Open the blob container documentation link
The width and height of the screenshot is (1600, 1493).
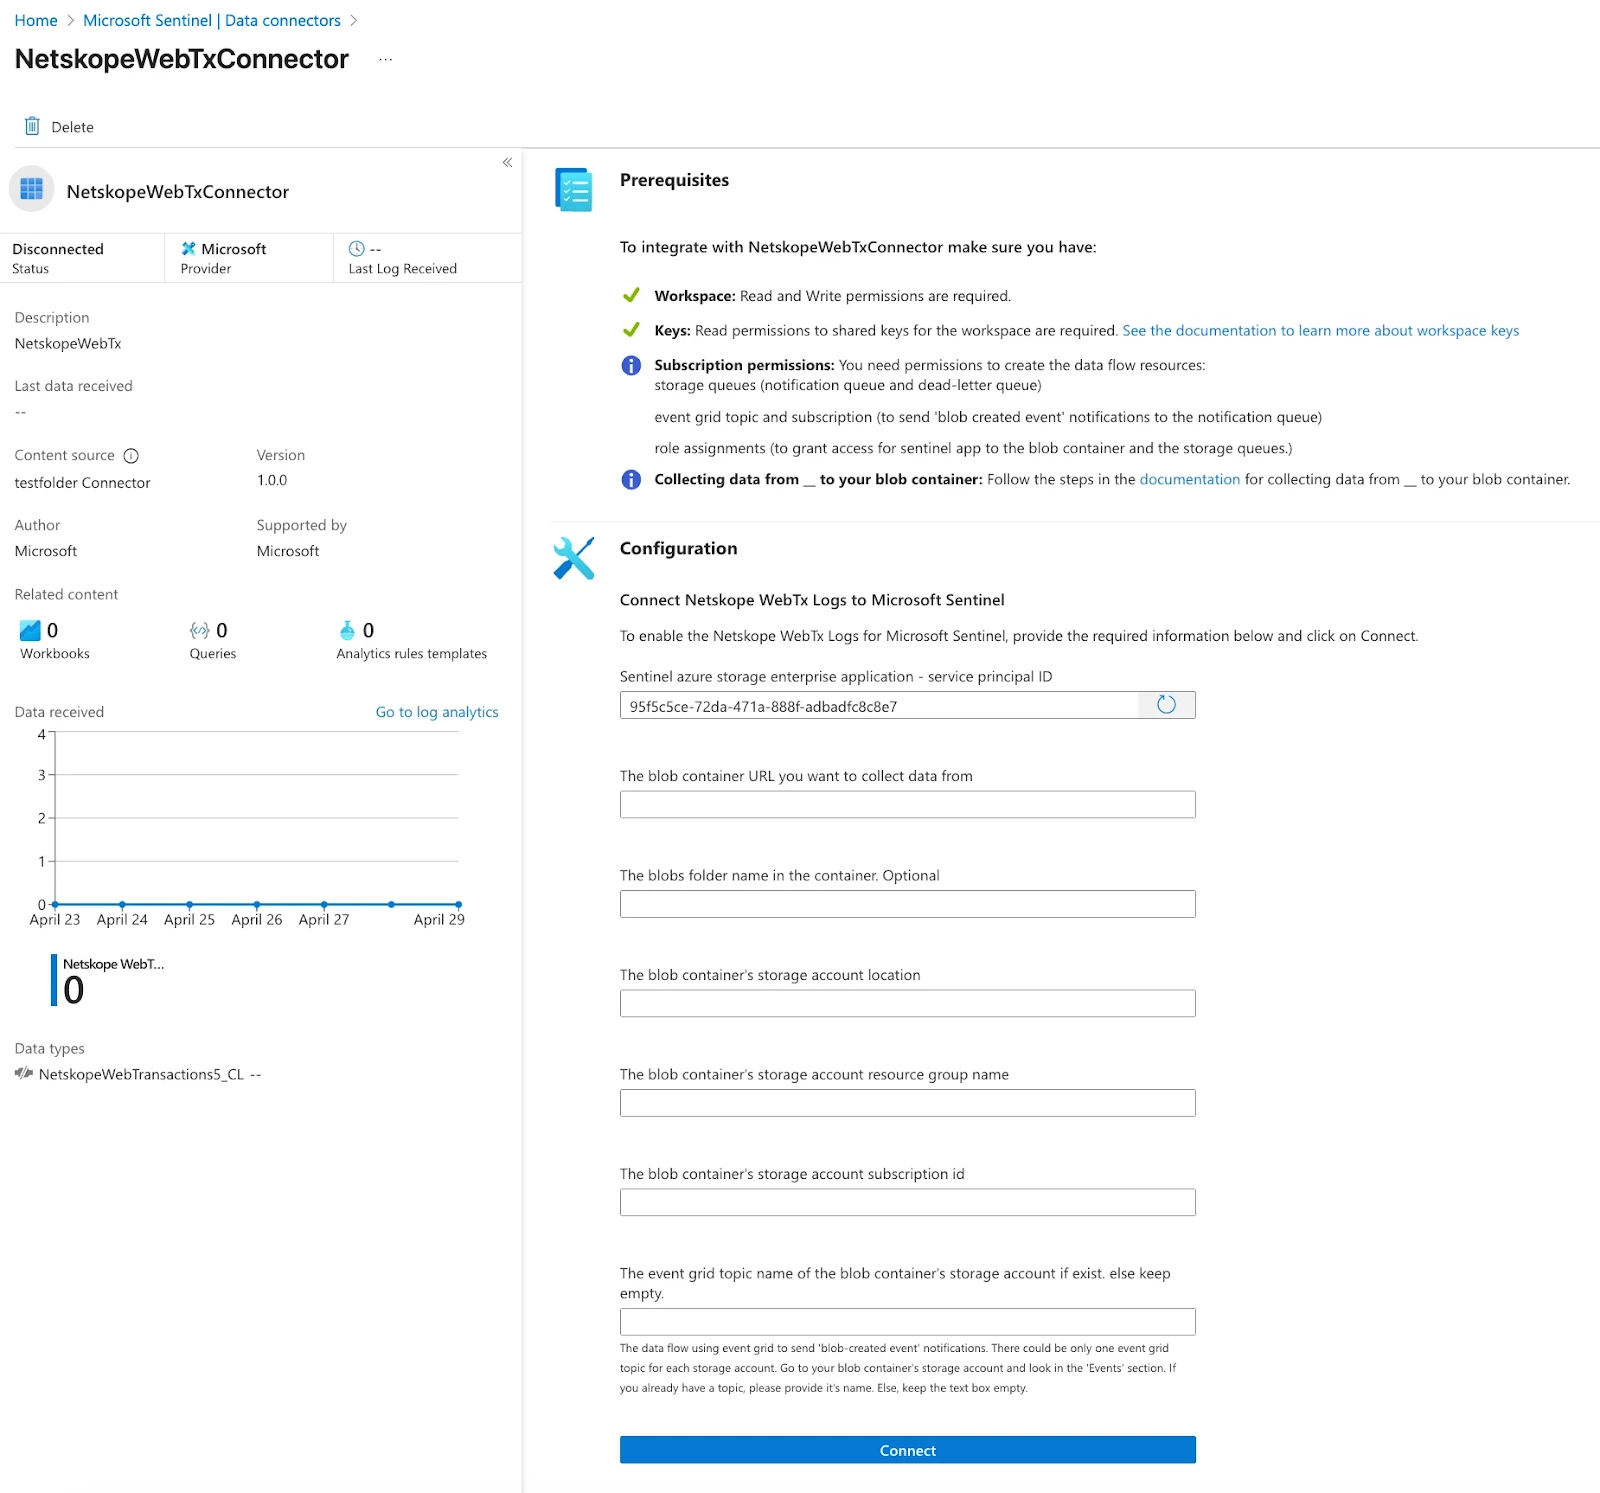[x=1189, y=479]
